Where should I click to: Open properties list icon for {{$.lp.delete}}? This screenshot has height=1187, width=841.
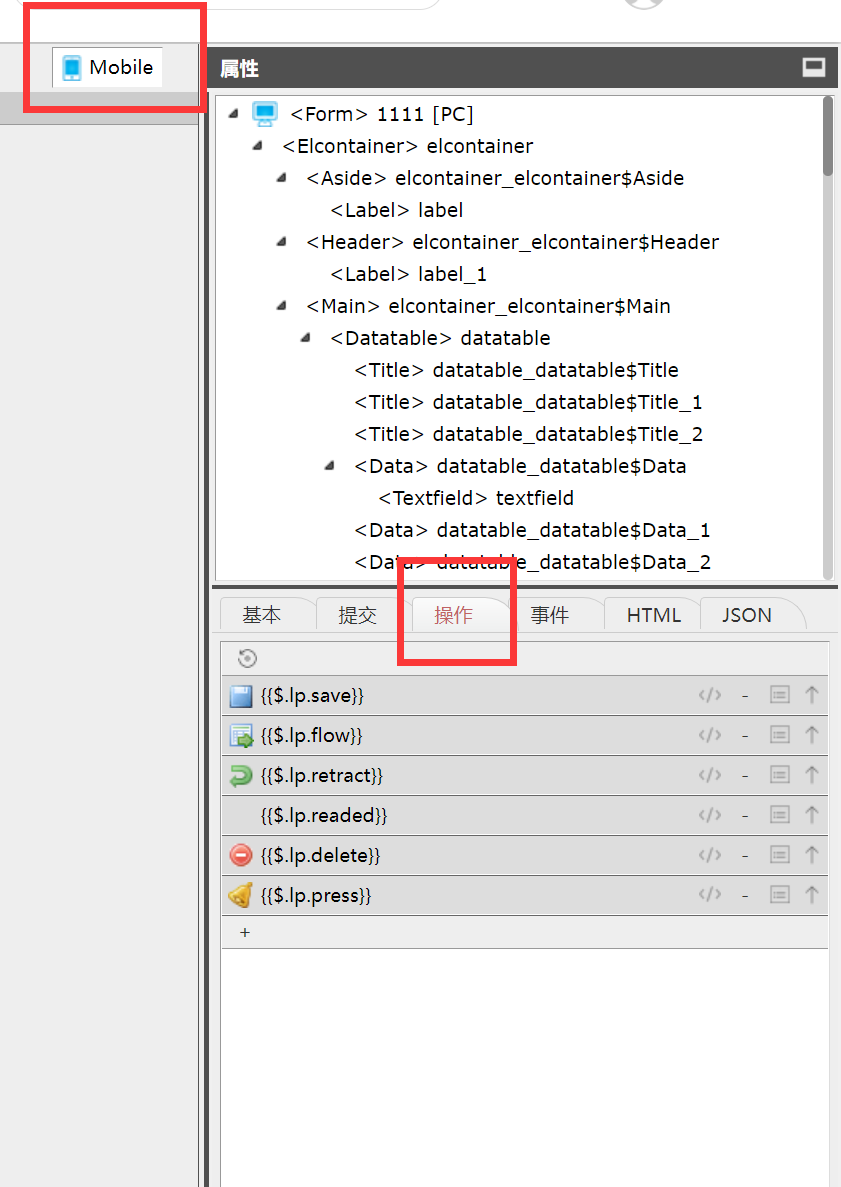[780, 855]
